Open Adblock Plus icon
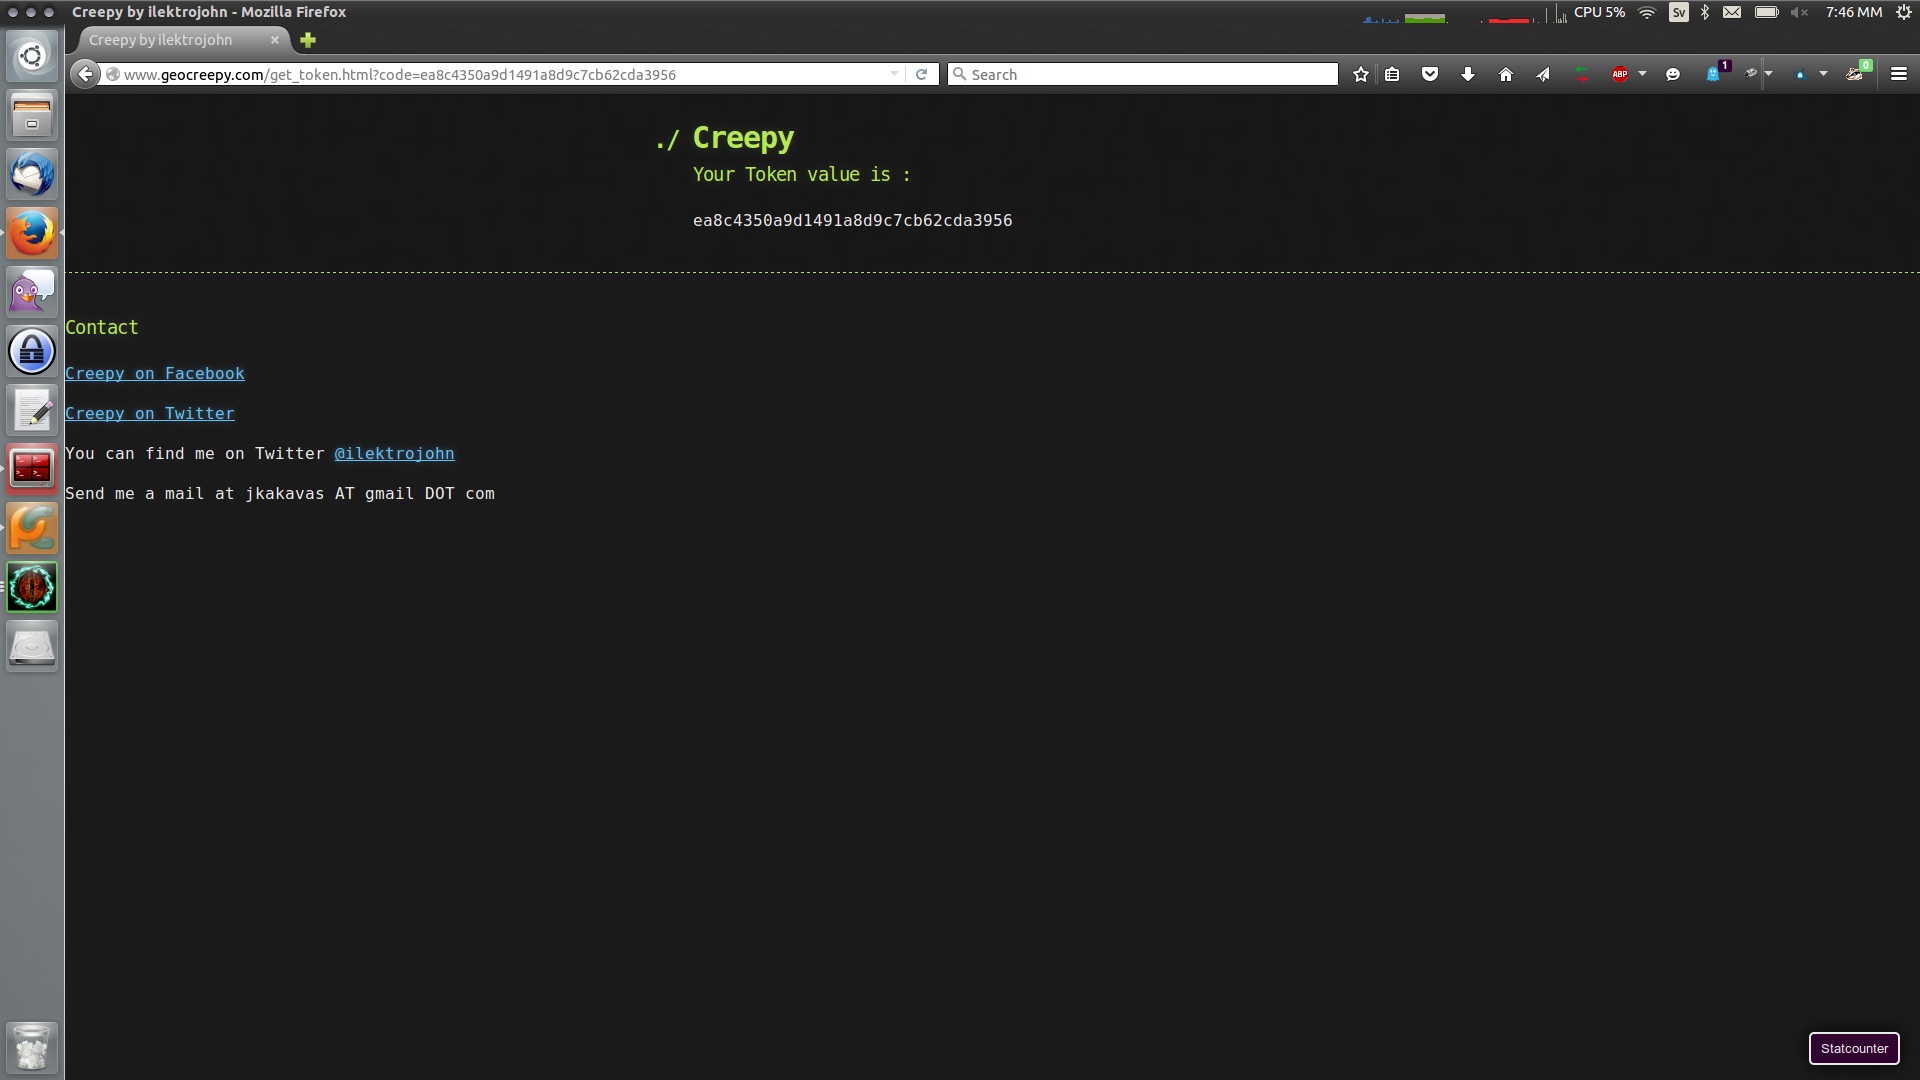The image size is (1920, 1080). [1620, 74]
